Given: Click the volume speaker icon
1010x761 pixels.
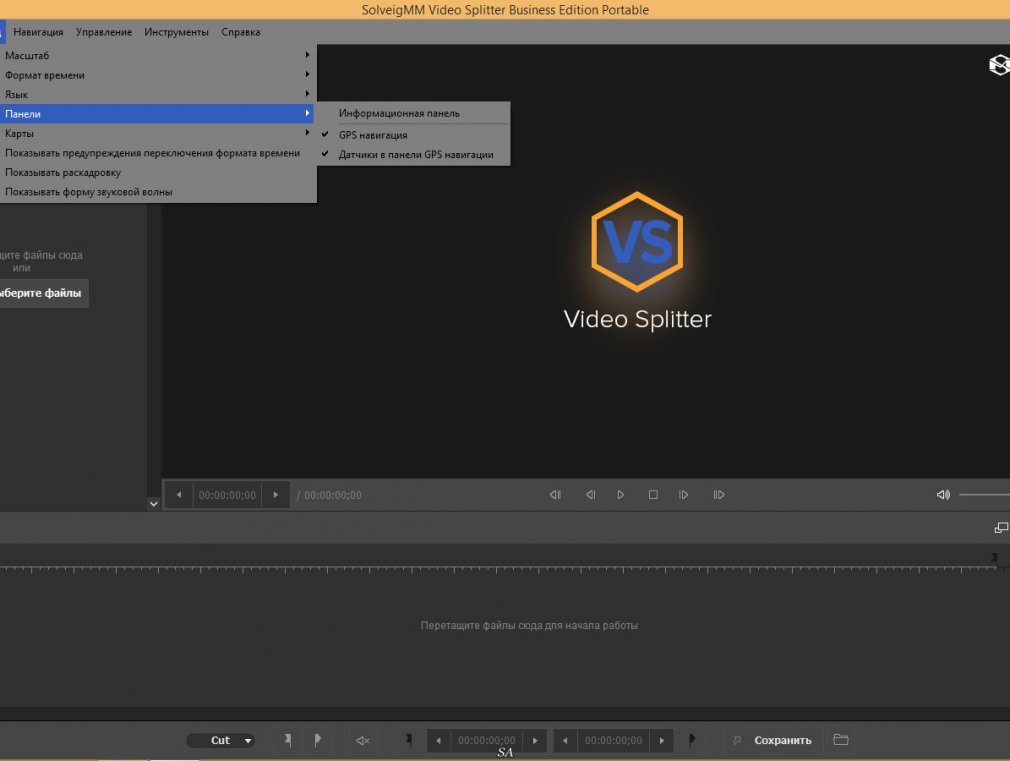Looking at the screenshot, I should [x=943, y=495].
